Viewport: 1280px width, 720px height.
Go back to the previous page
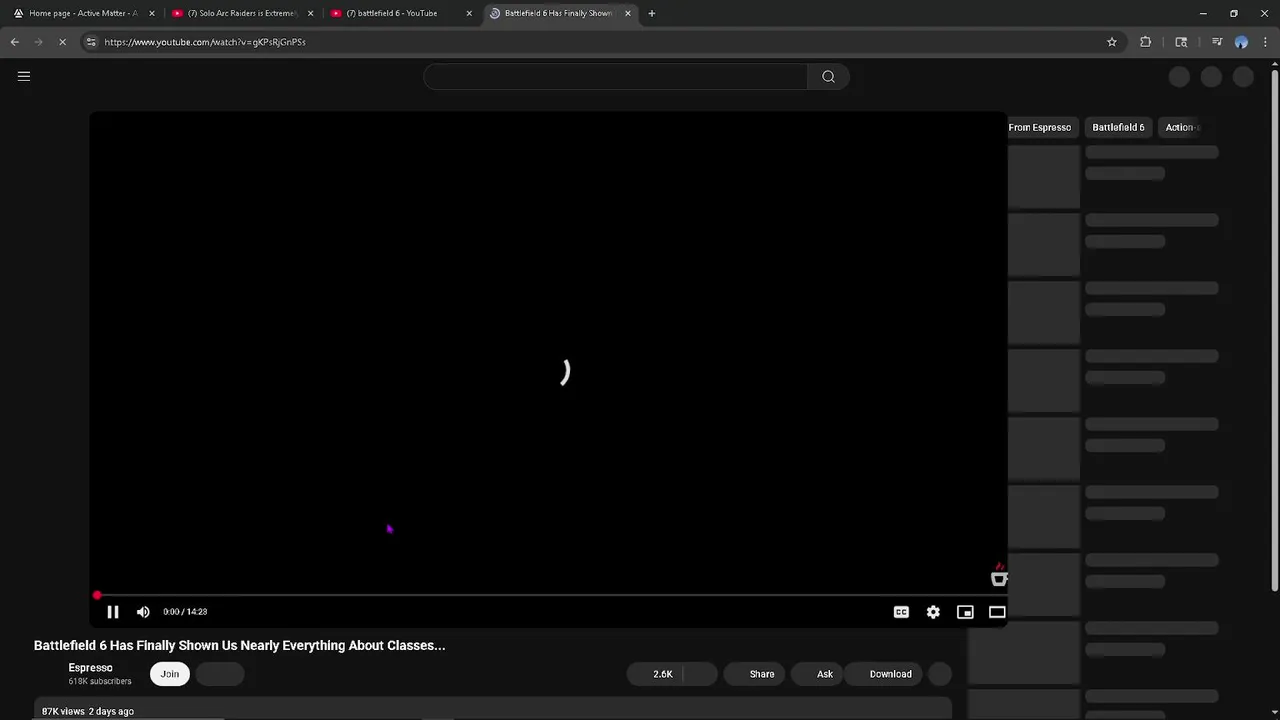tap(15, 42)
